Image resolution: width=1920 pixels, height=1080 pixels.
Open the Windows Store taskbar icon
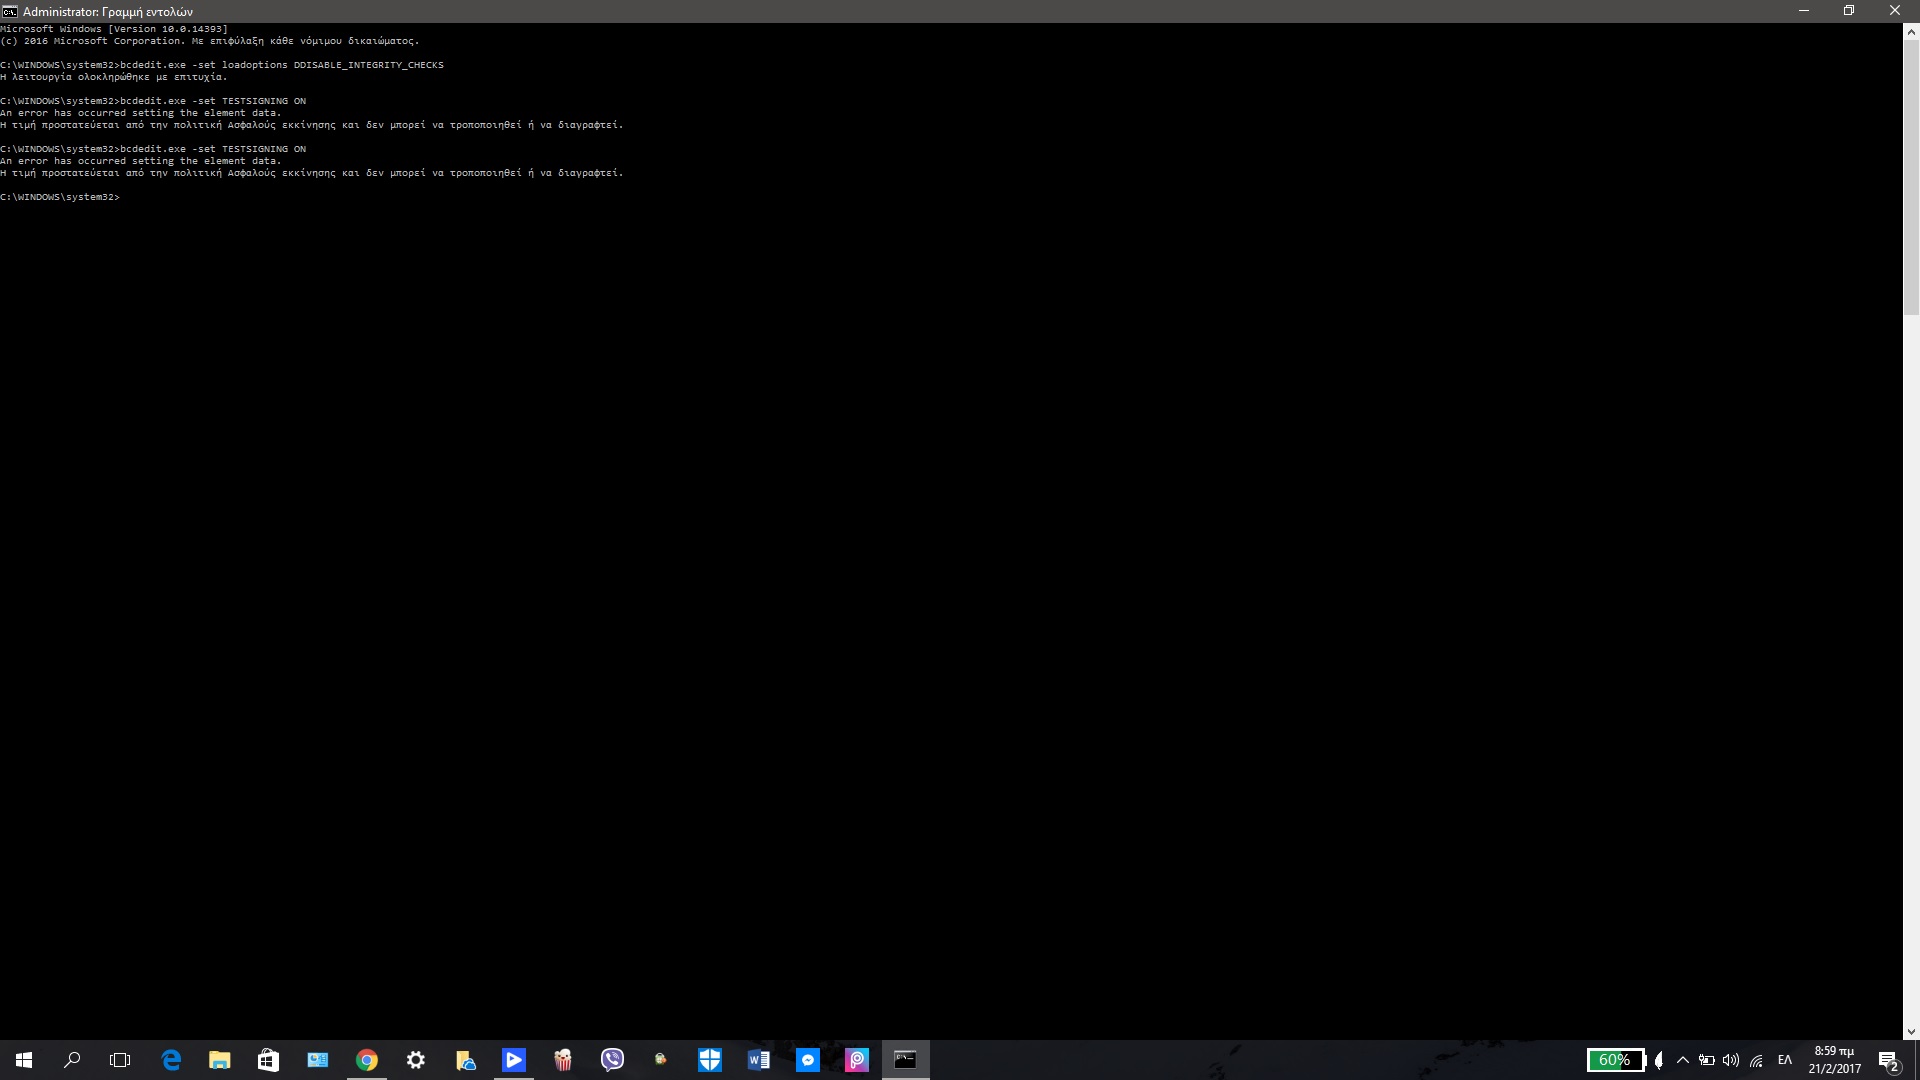point(268,1060)
